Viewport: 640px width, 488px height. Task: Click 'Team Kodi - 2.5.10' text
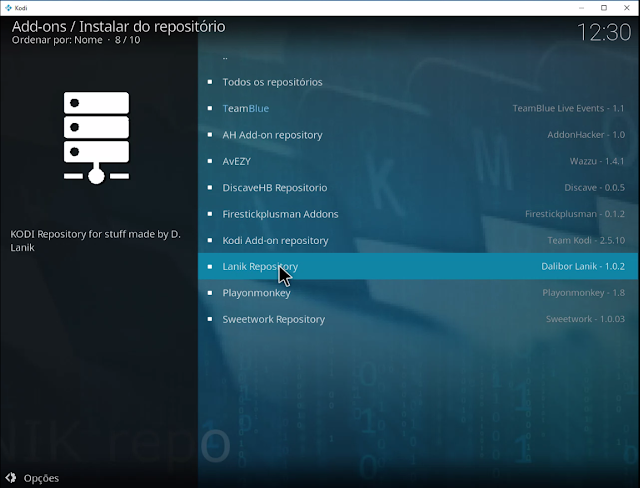click(586, 240)
